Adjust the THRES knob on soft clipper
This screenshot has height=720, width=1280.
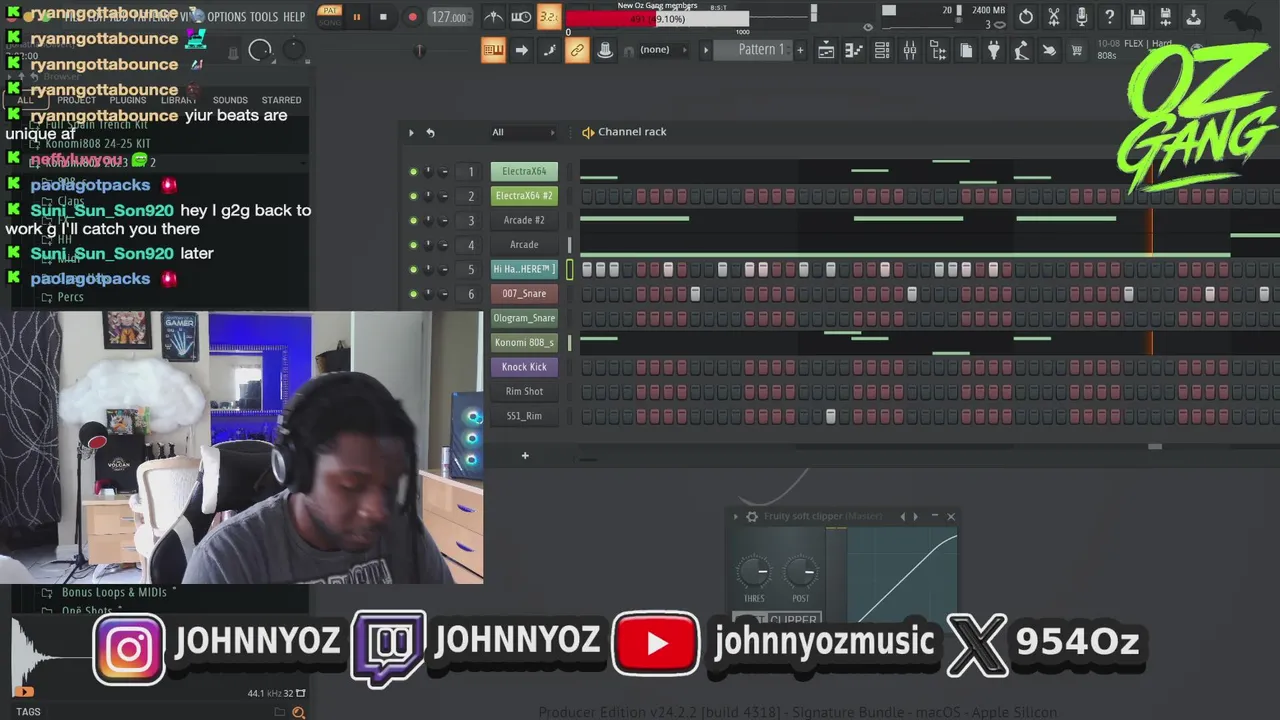coord(754,573)
